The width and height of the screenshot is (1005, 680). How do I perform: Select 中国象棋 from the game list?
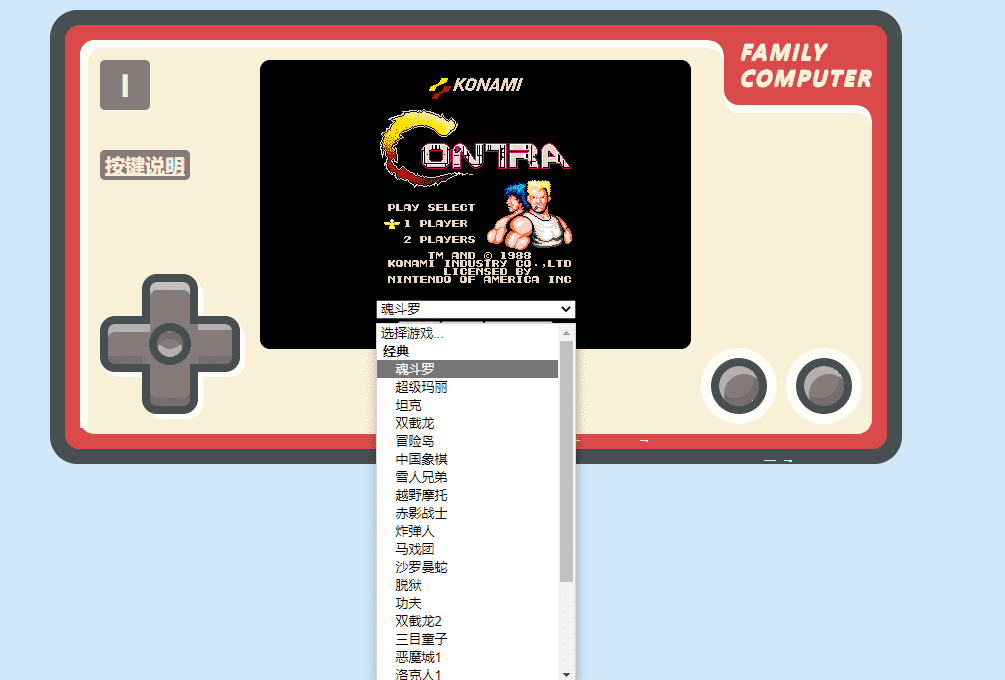pos(467,459)
